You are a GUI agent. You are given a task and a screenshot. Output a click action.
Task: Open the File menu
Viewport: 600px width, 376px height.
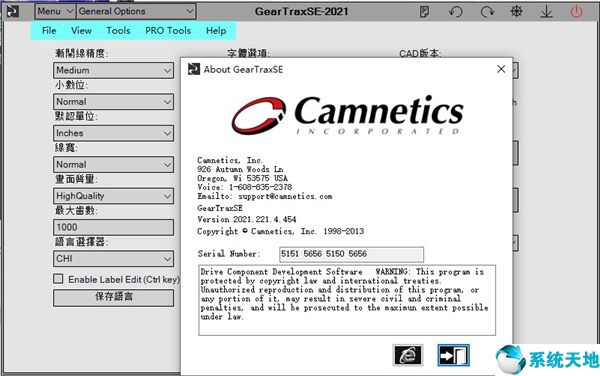(x=49, y=31)
